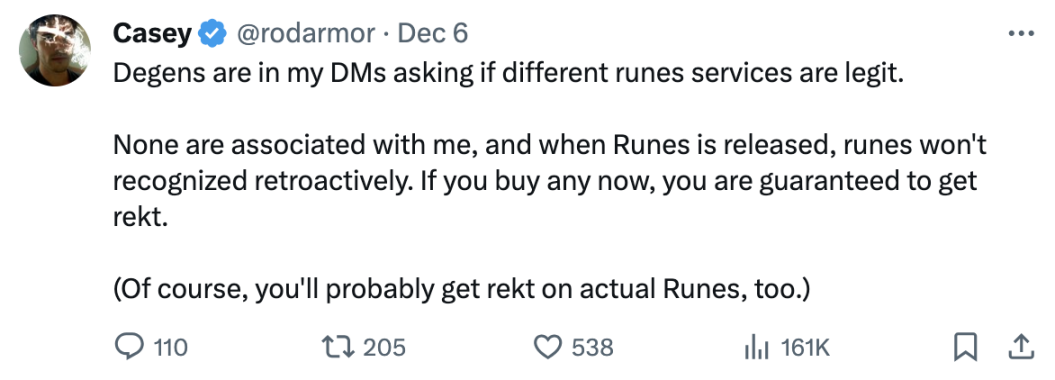Click the 205 reposts count

tap(384, 348)
